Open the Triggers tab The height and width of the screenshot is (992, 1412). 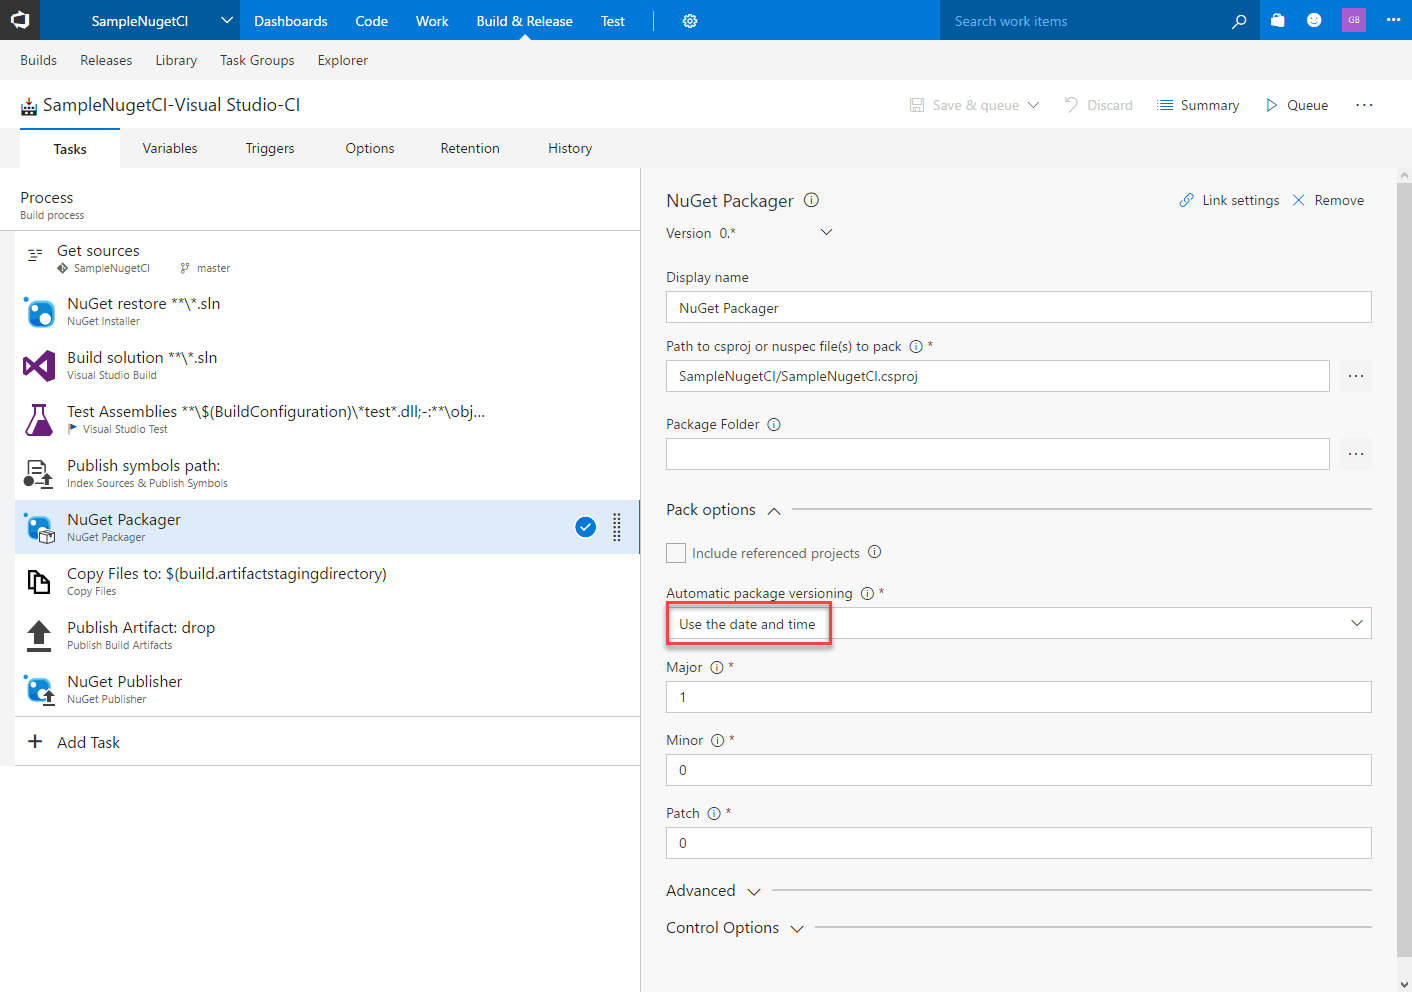(270, 149)
